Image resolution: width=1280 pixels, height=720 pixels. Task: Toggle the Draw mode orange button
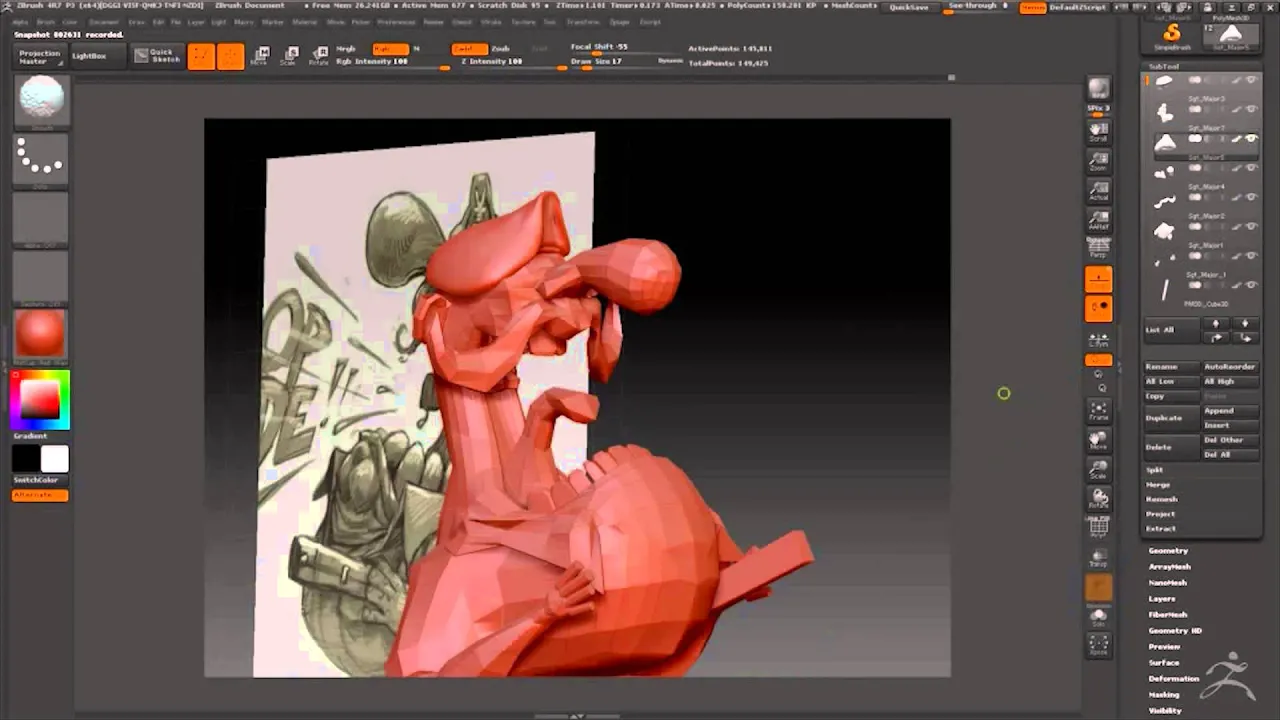coord(231,56)
